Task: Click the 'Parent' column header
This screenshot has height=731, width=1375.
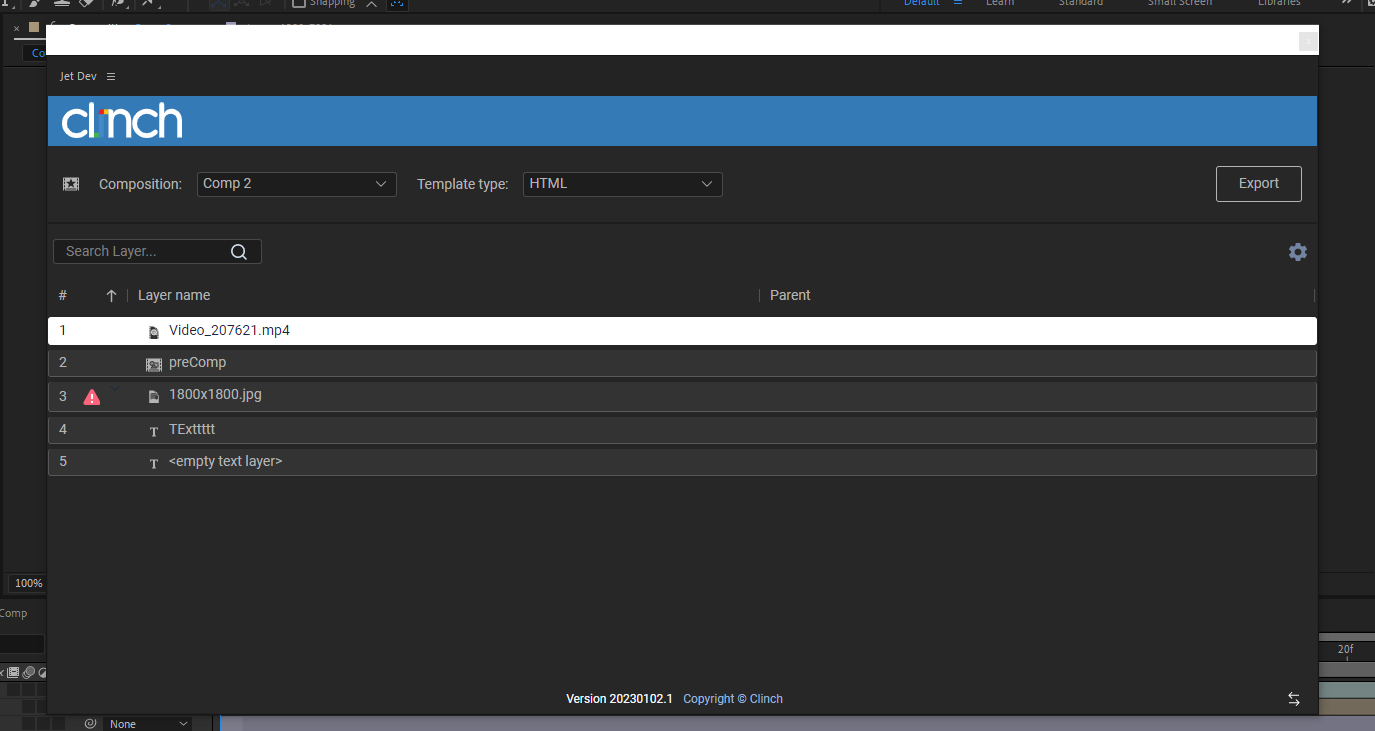Action: click(790, 295)
